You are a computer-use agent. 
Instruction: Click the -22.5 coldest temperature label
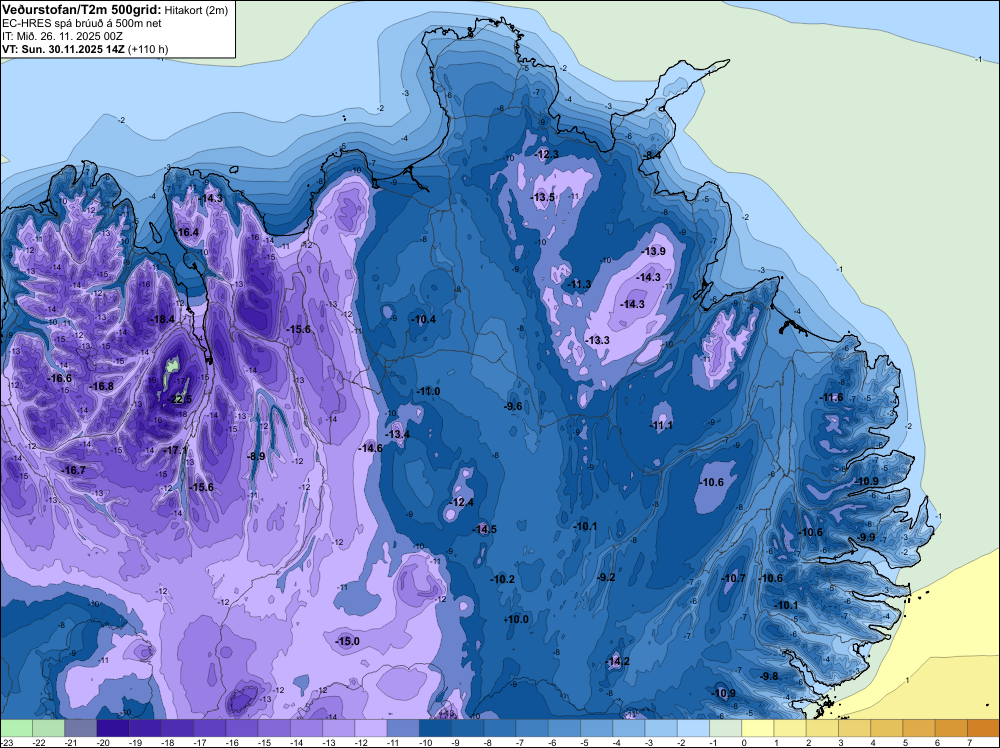[179, 399]
